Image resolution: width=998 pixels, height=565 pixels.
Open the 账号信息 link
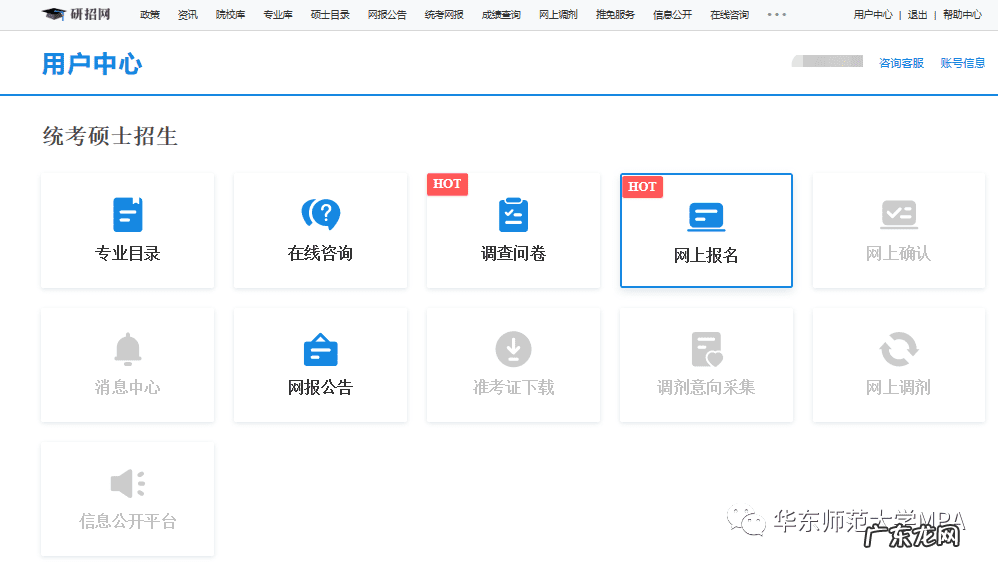tap(962, 63)
